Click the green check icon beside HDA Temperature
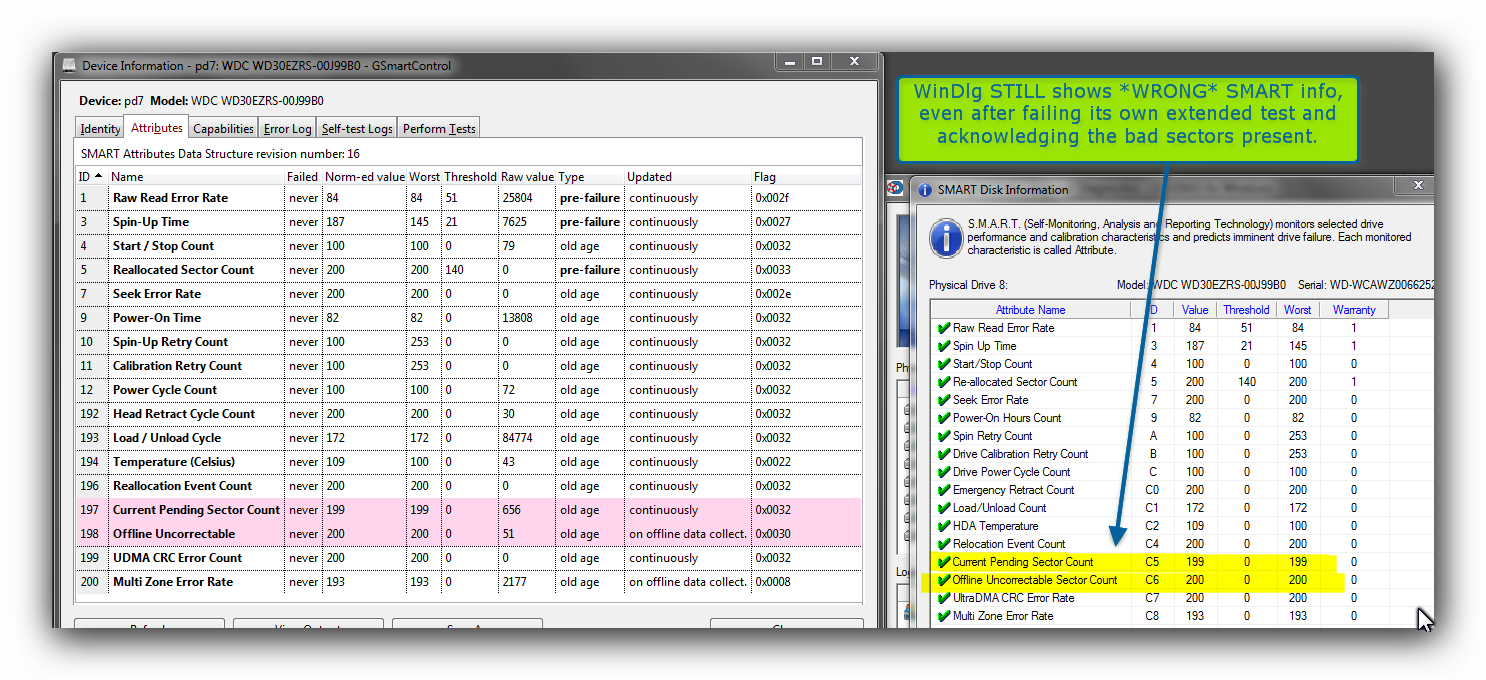 (943, 526)
